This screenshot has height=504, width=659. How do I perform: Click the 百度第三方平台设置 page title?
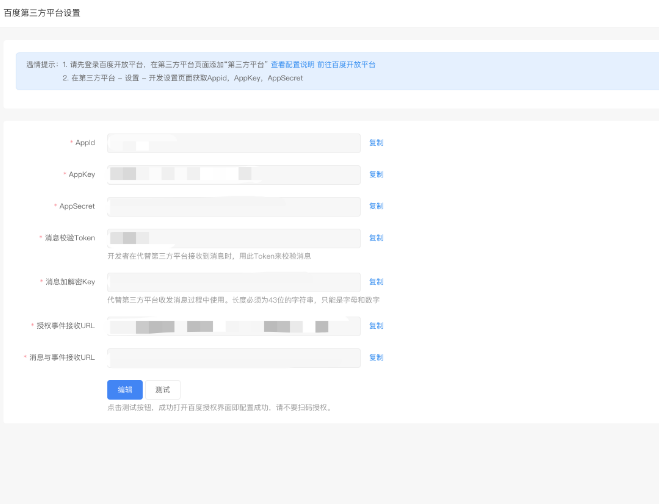click(x=42, y=13)
